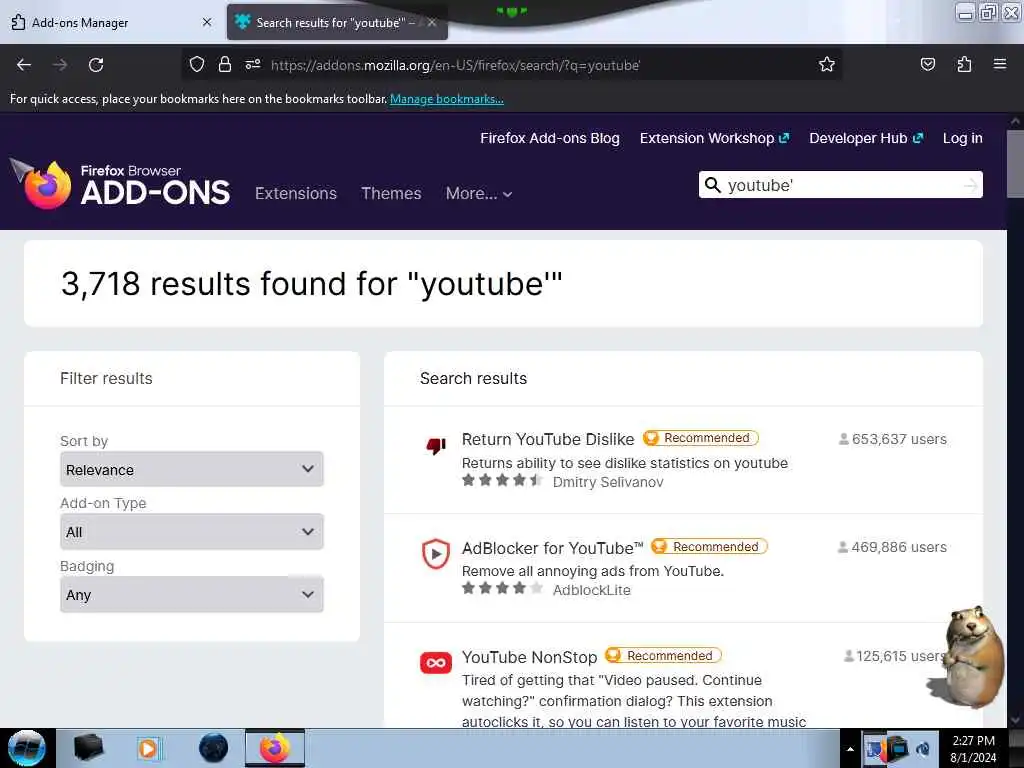The image size is (1024, 768).
Task: Click the 469,886 users count
Action: (x=892, y=547)
